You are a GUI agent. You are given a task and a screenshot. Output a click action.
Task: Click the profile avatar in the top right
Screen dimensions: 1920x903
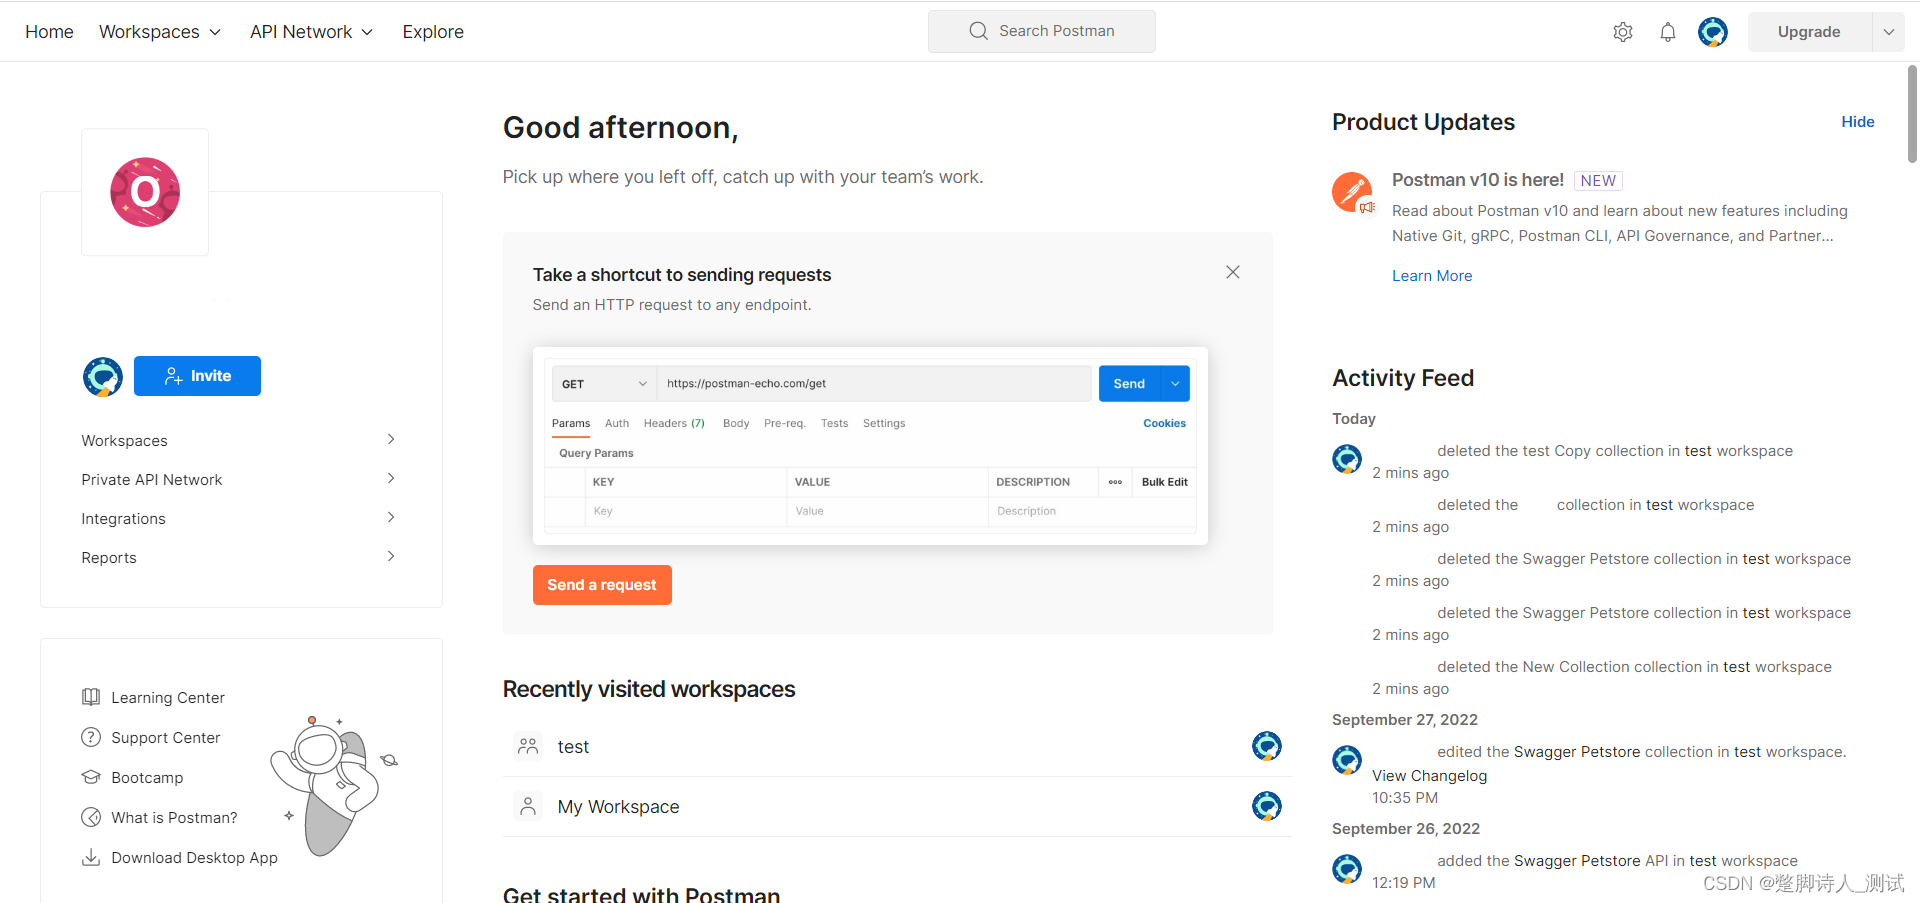pos(1713,31)
